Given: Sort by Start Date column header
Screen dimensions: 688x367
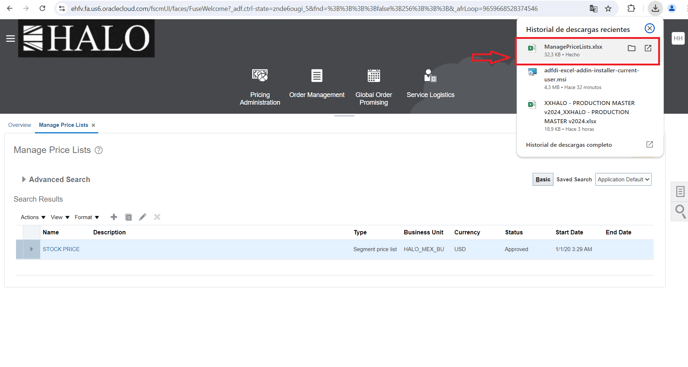Looking at the screenshot, I should [569, 232].
